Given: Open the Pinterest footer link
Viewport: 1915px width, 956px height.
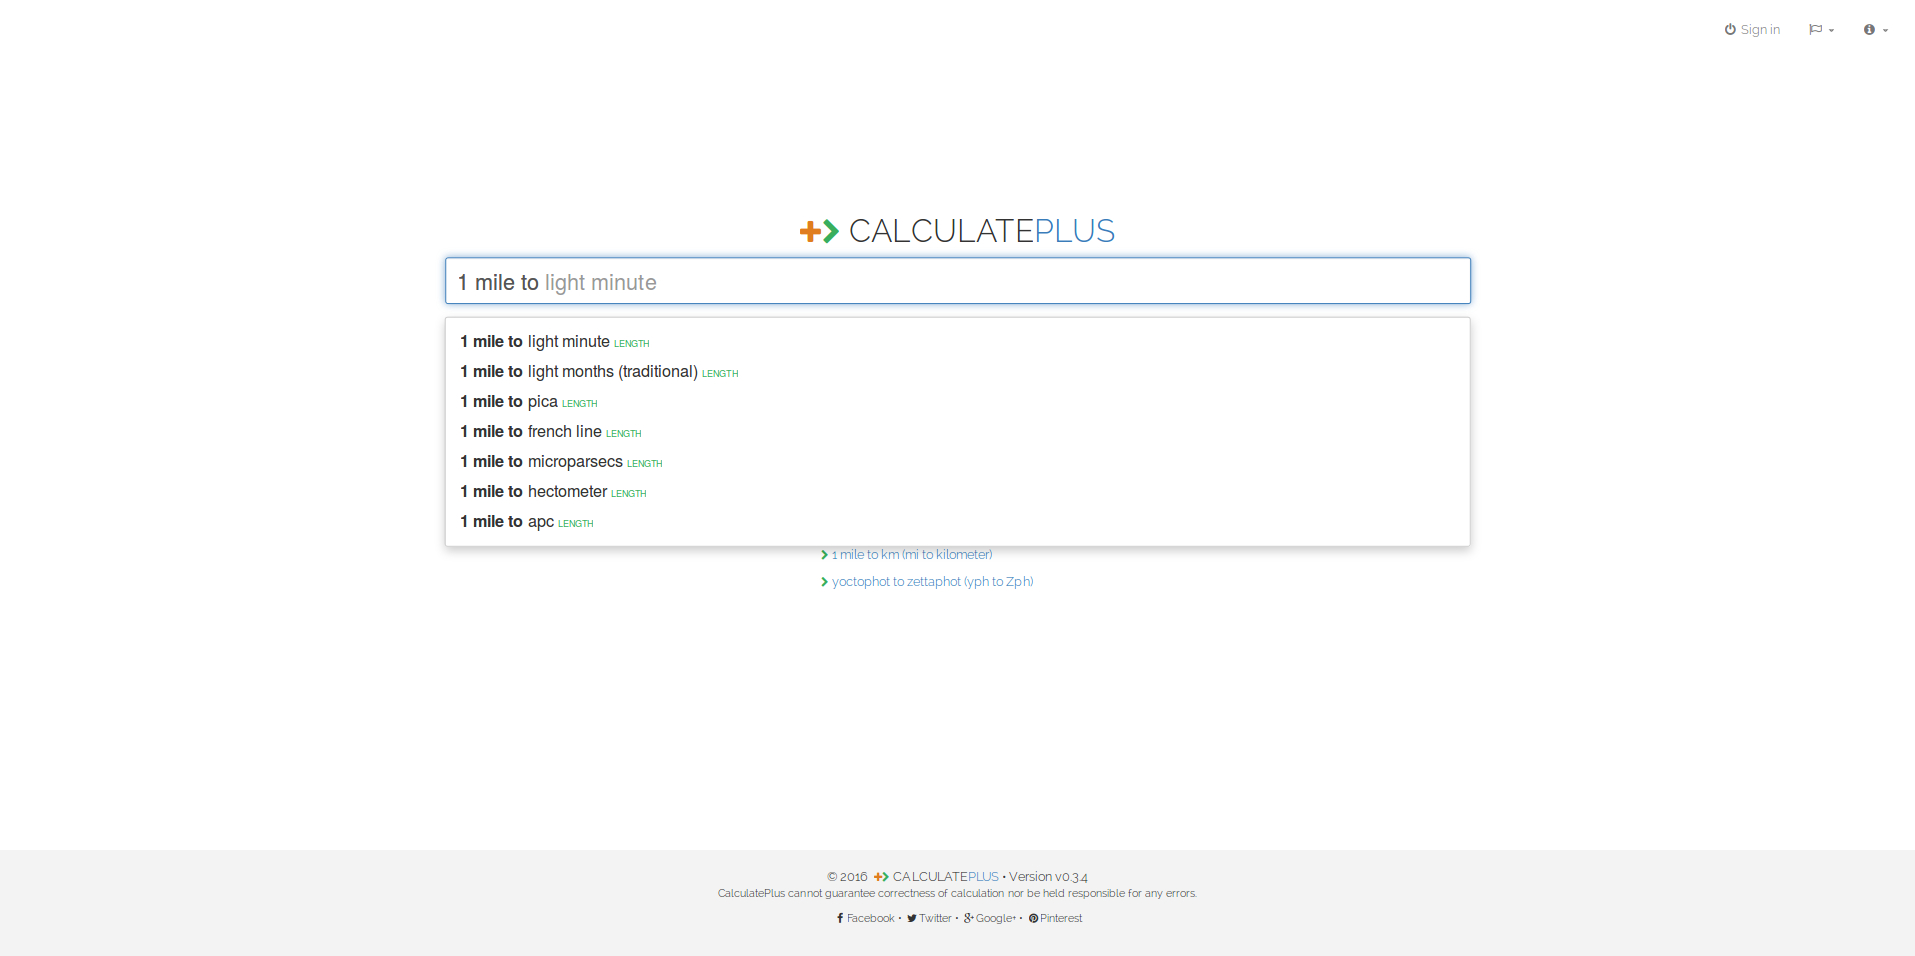Looking at the screenshot, I should pos(1055,918).
